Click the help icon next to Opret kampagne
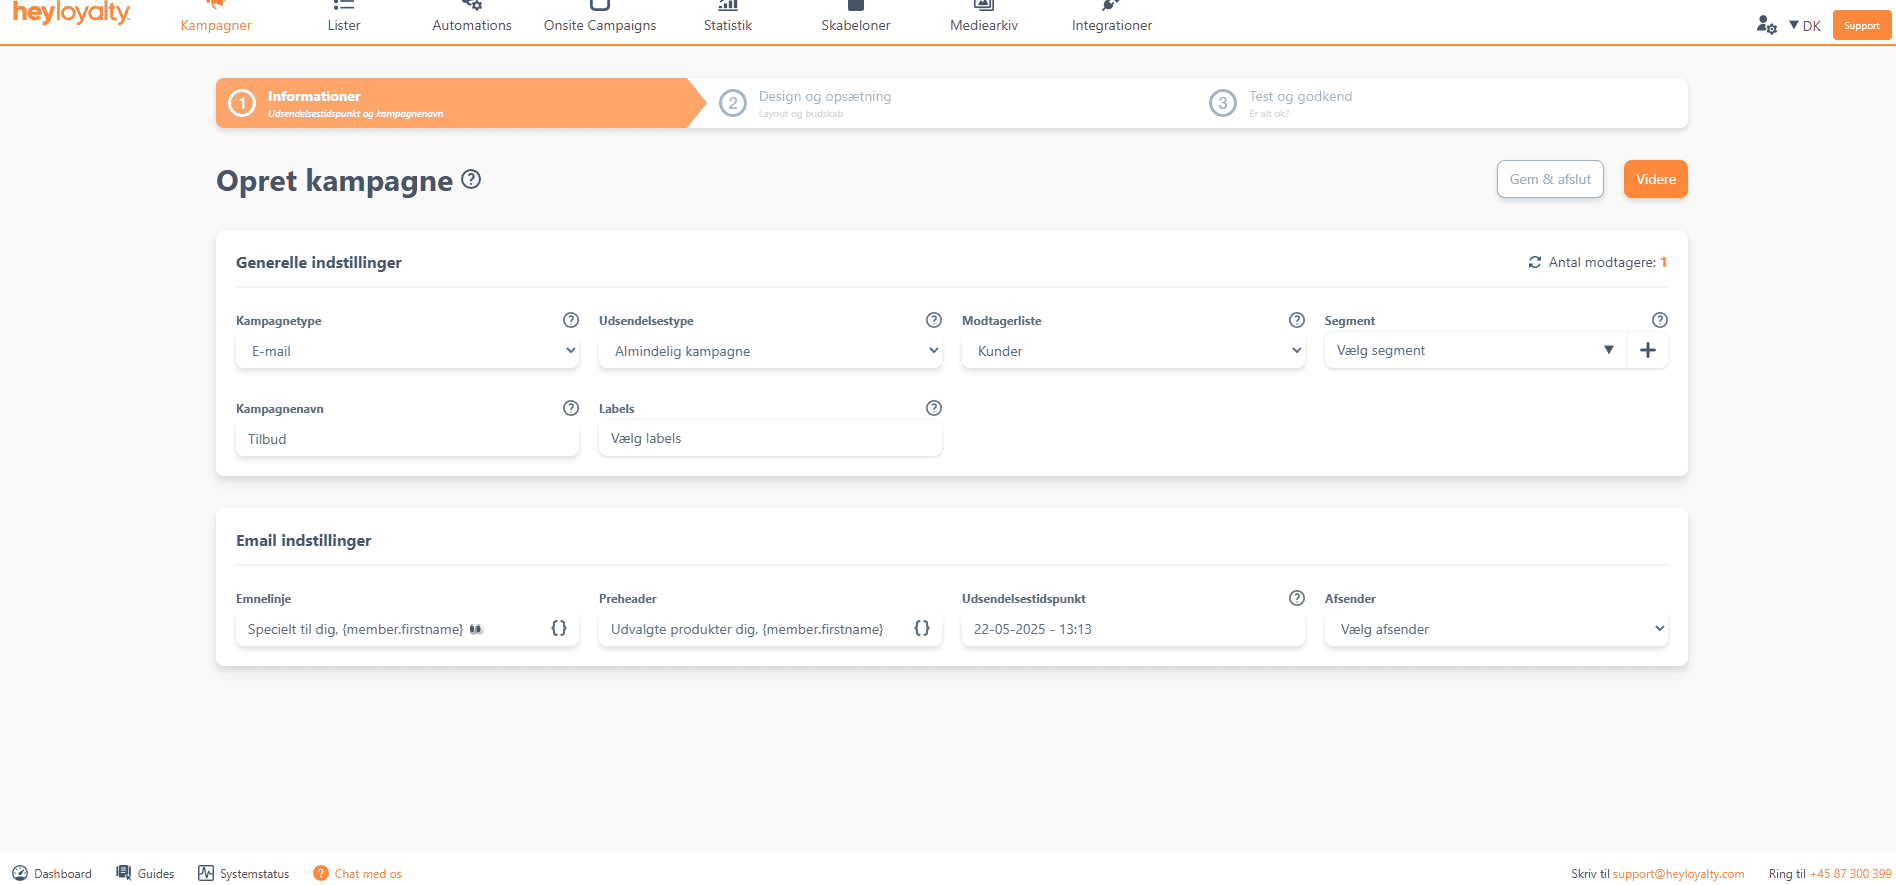This screenshot has height=885, width=1896. tap(471, 179)
